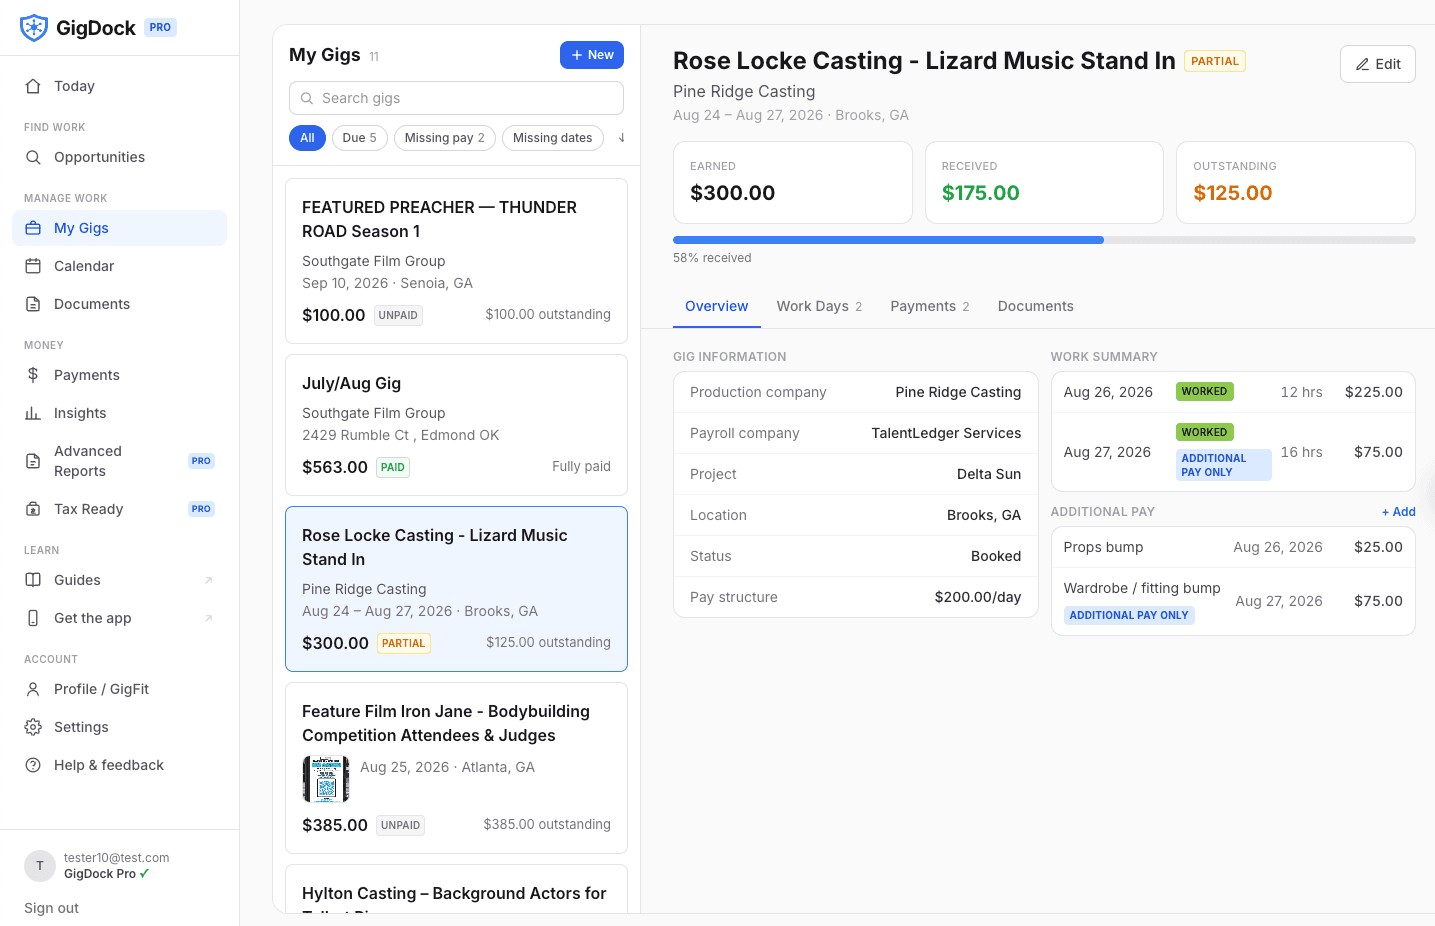Click the GigDock shield logo icon
Screen dimensions: 1435x926
pos(34,28)
